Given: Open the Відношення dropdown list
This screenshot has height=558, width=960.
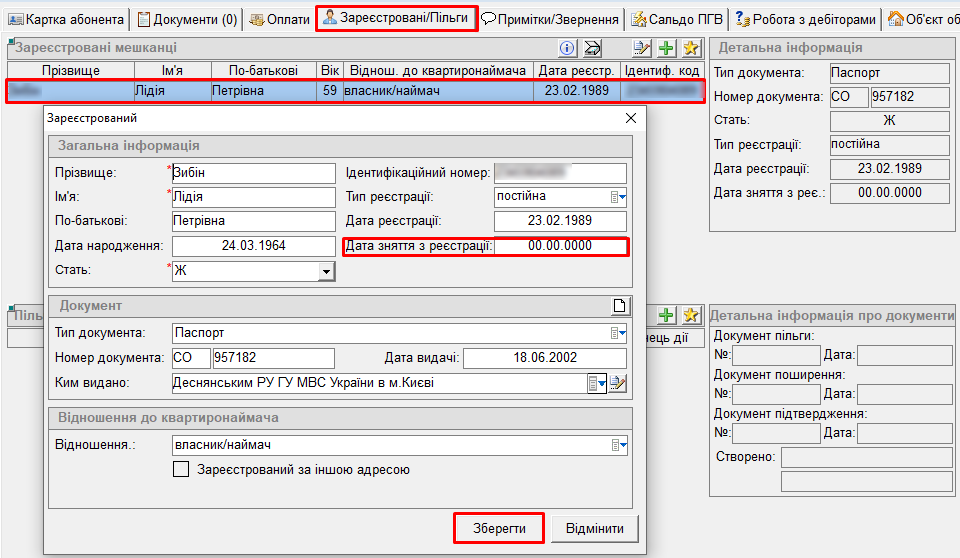Looking at the screenshot, I should (619, 445).
